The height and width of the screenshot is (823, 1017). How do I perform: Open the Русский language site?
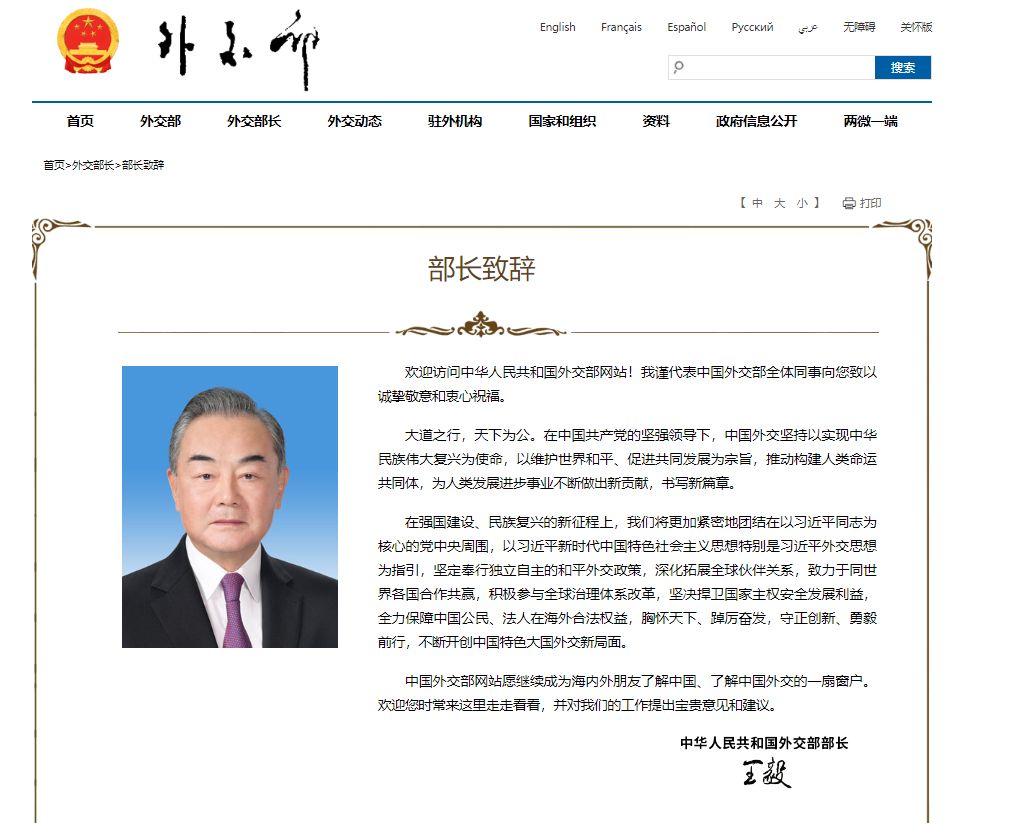point(752,27)
